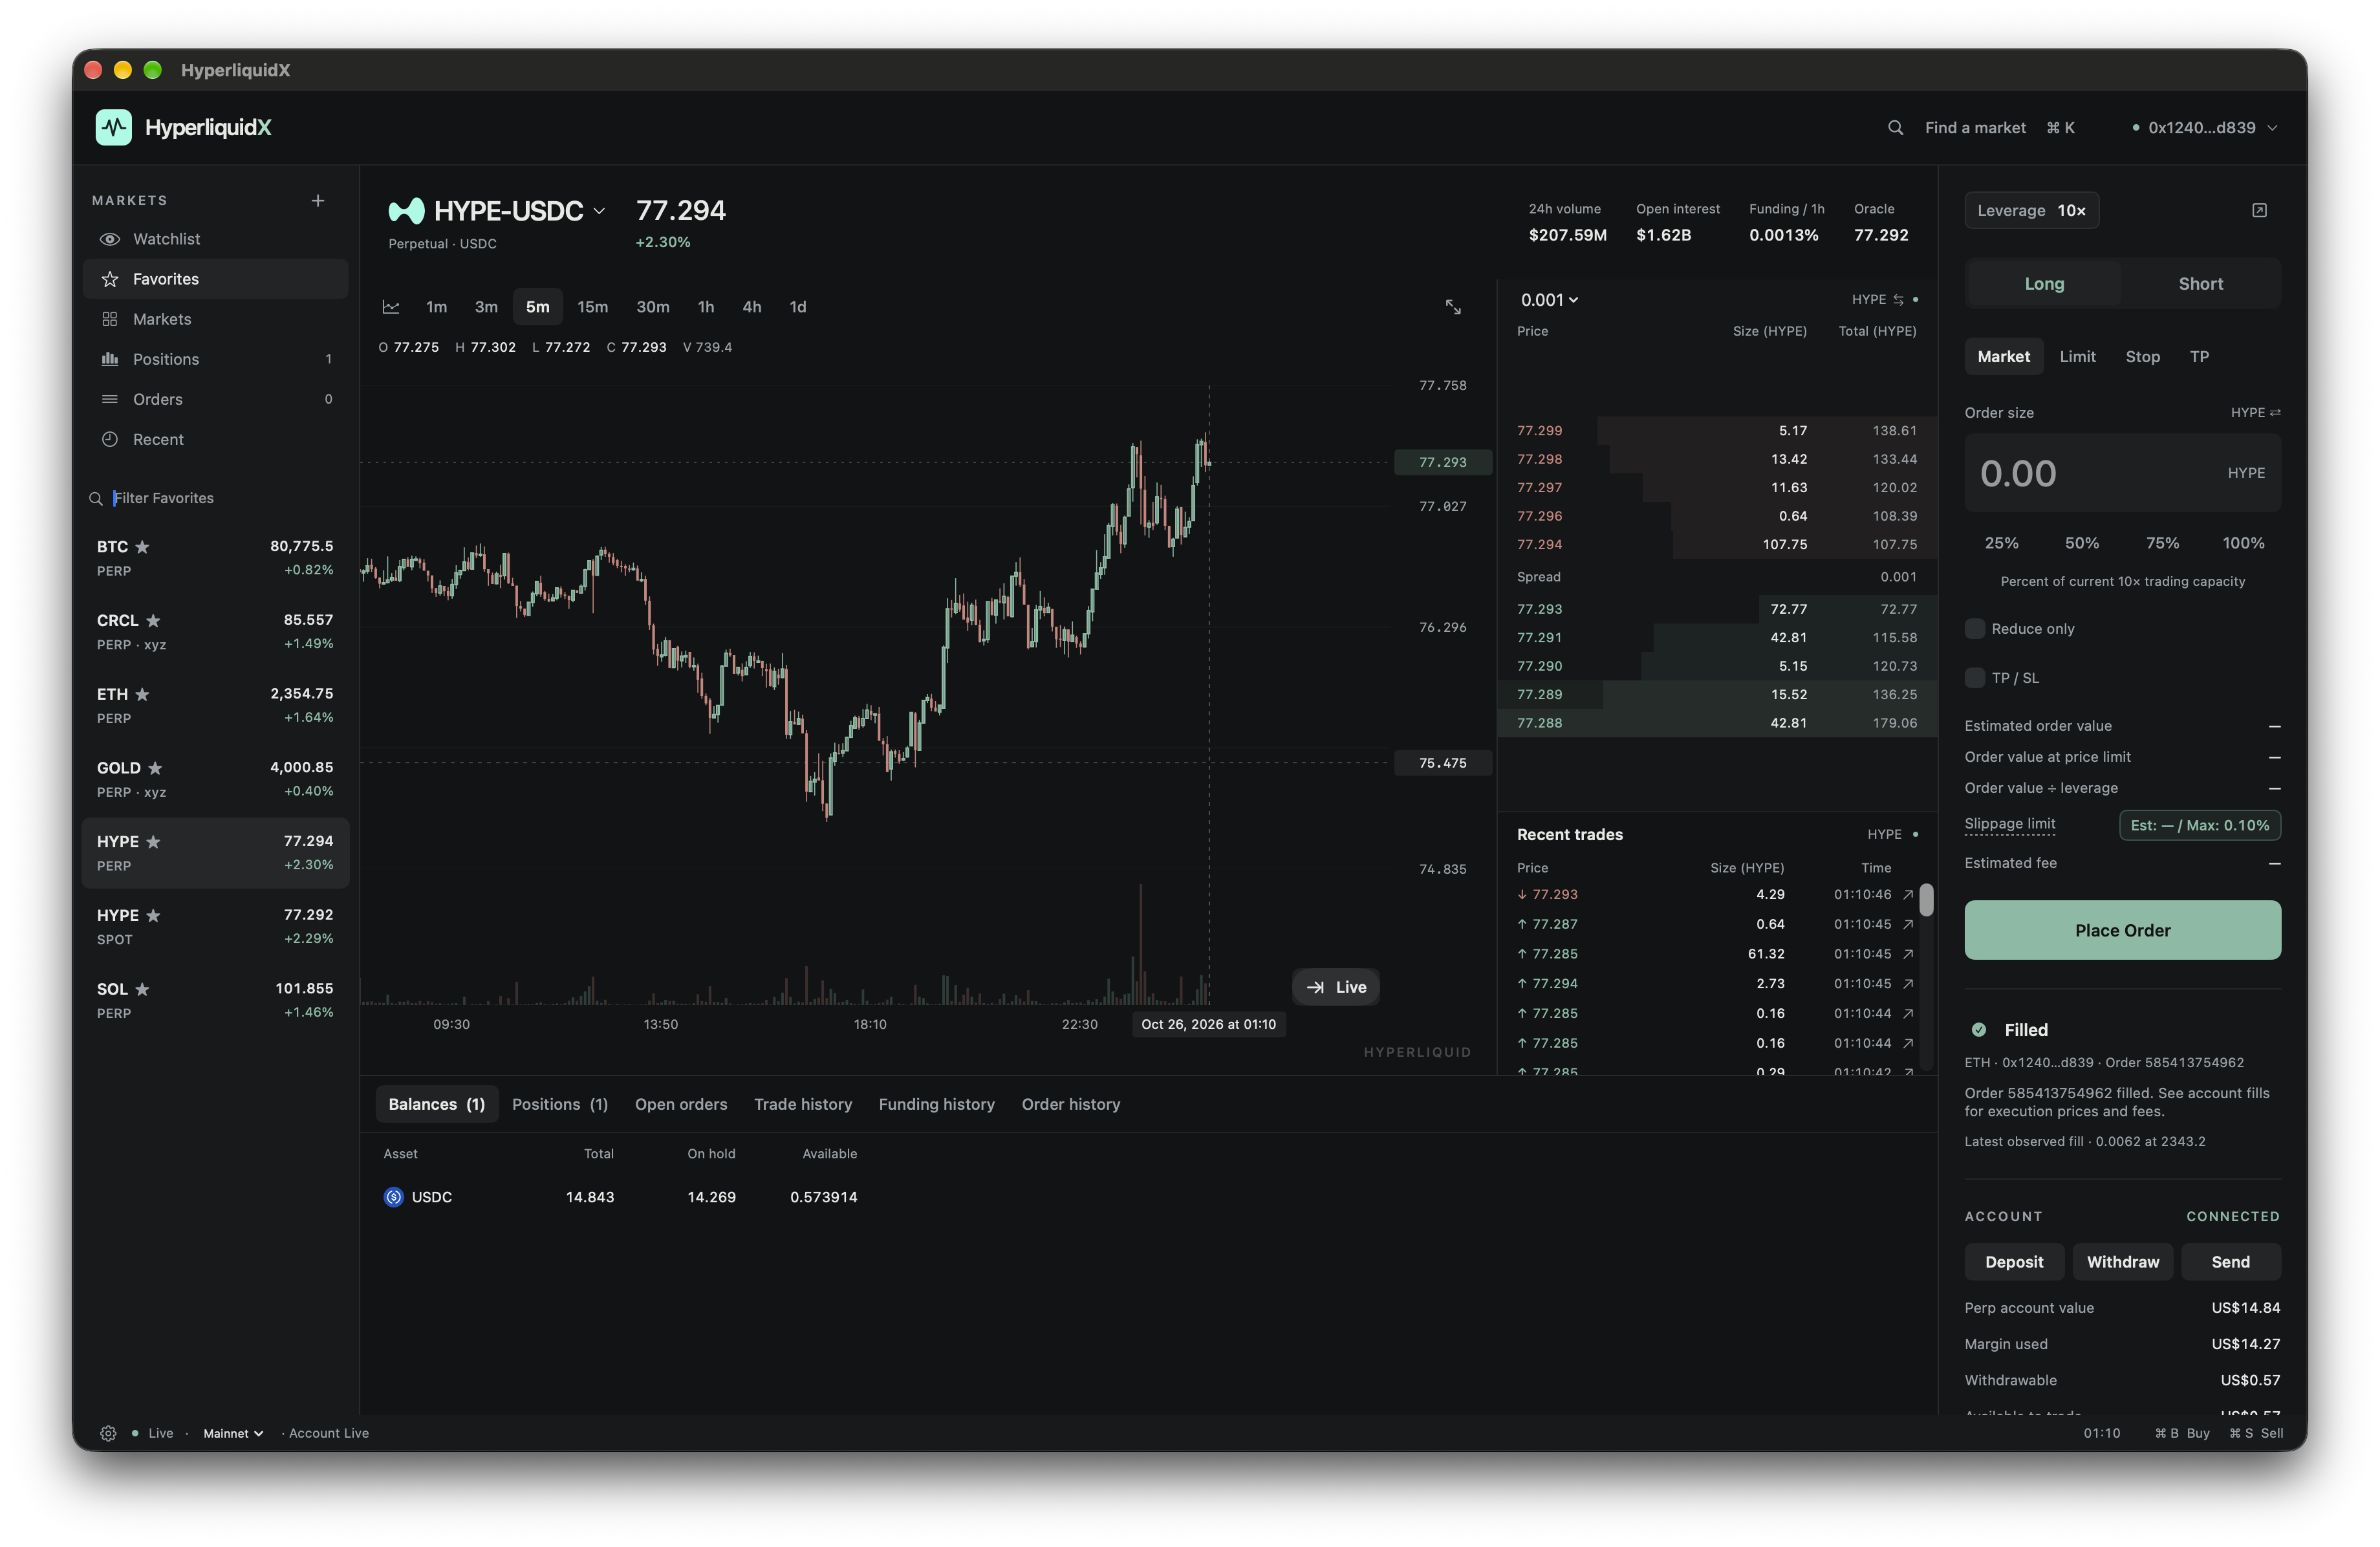Open Recent markets with clock icon
2380x1547 pixels.
click(215, 439)
